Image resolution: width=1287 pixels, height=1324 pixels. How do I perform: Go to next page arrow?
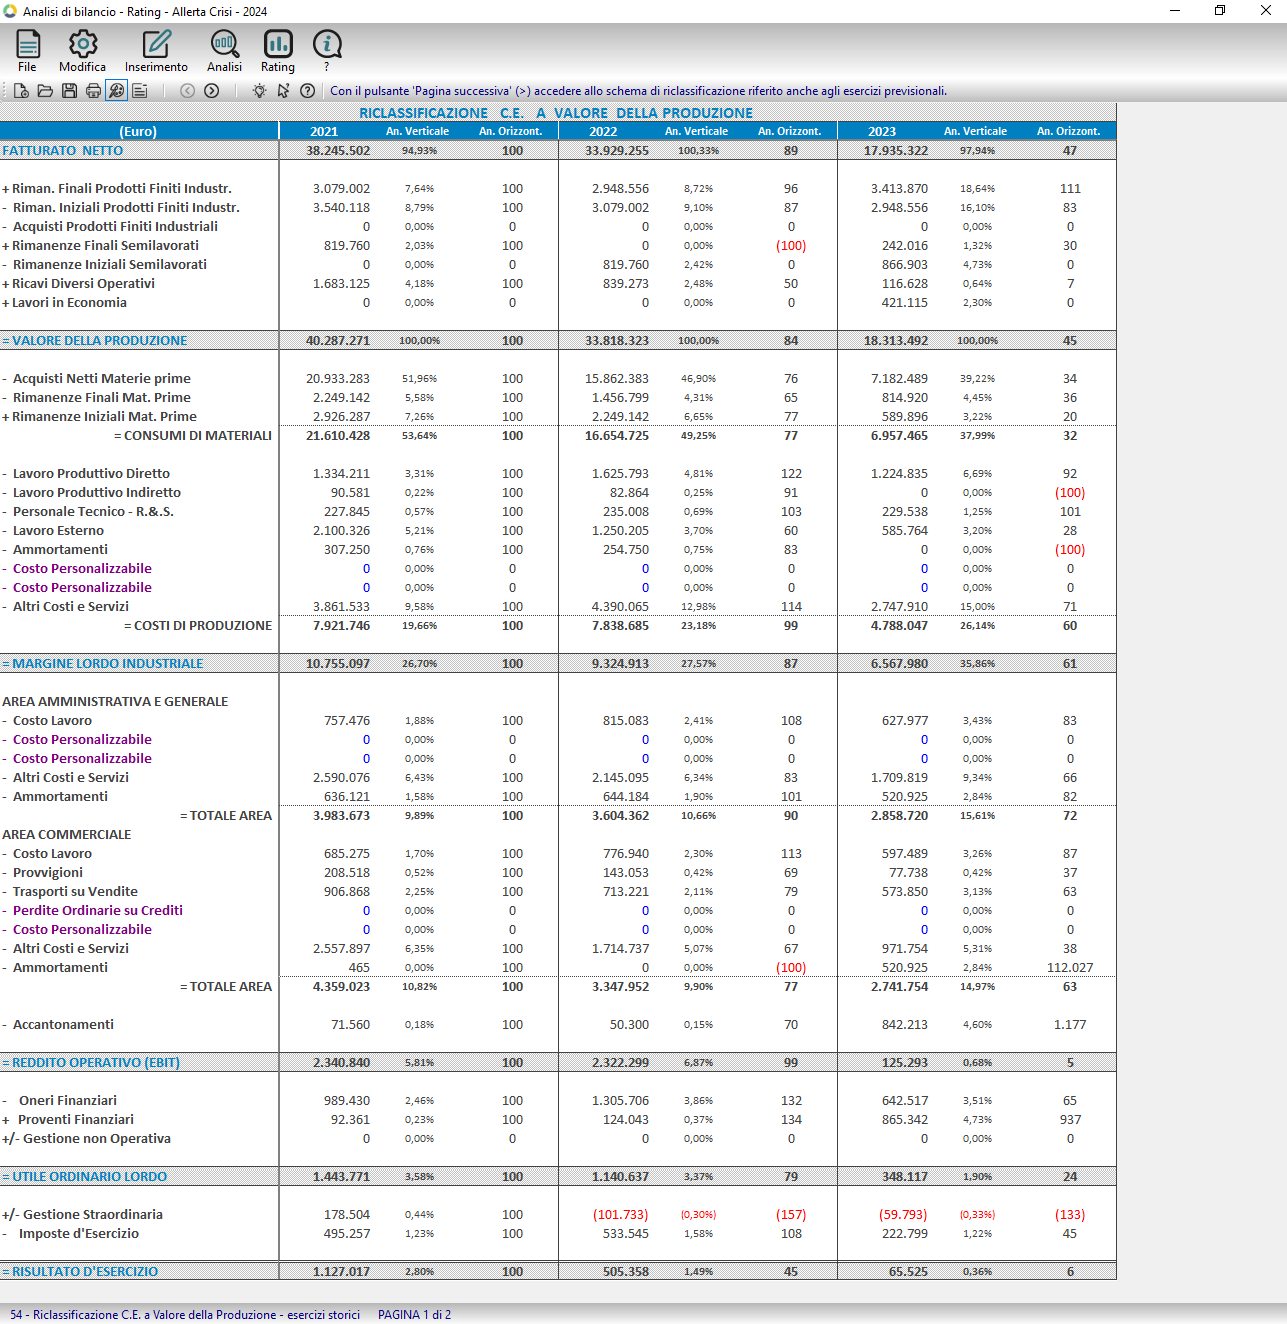coord(212,91)
